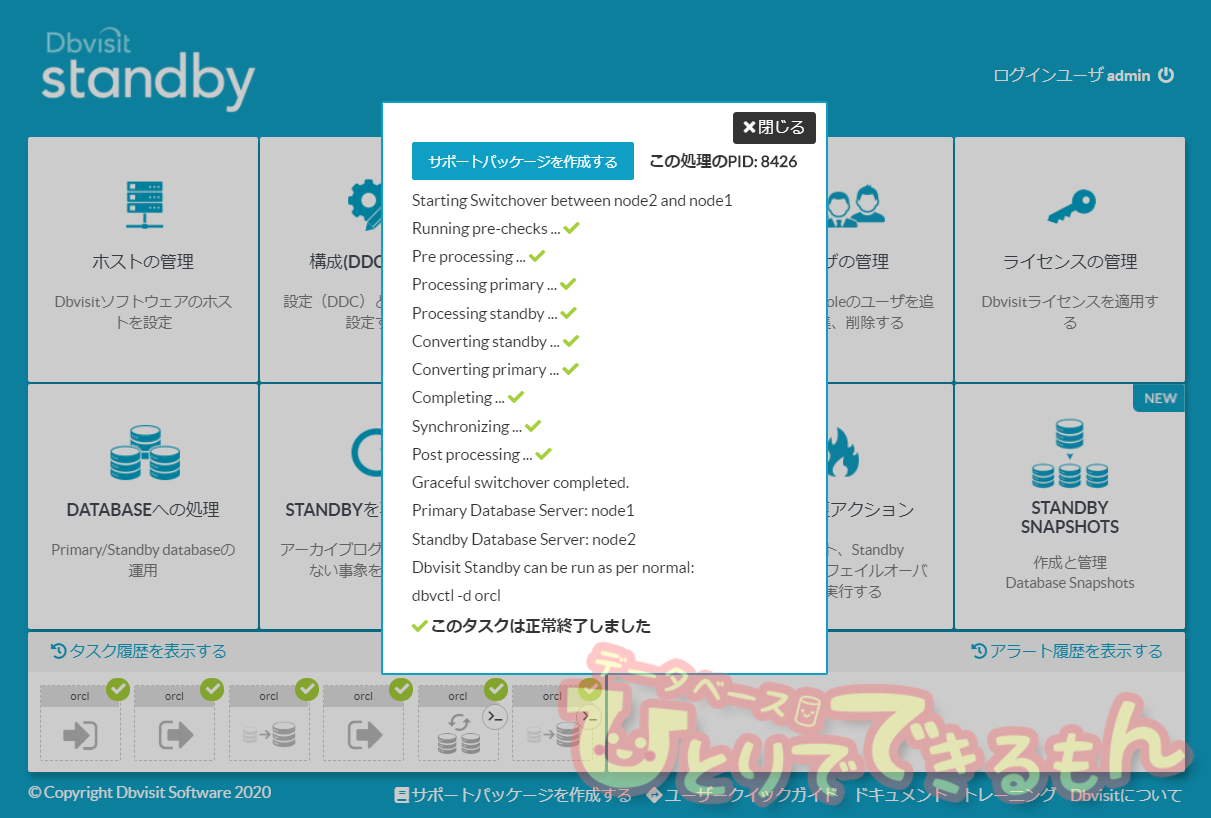
Task: Open Dbvisitについて footer link
Action: point(1126,796)
